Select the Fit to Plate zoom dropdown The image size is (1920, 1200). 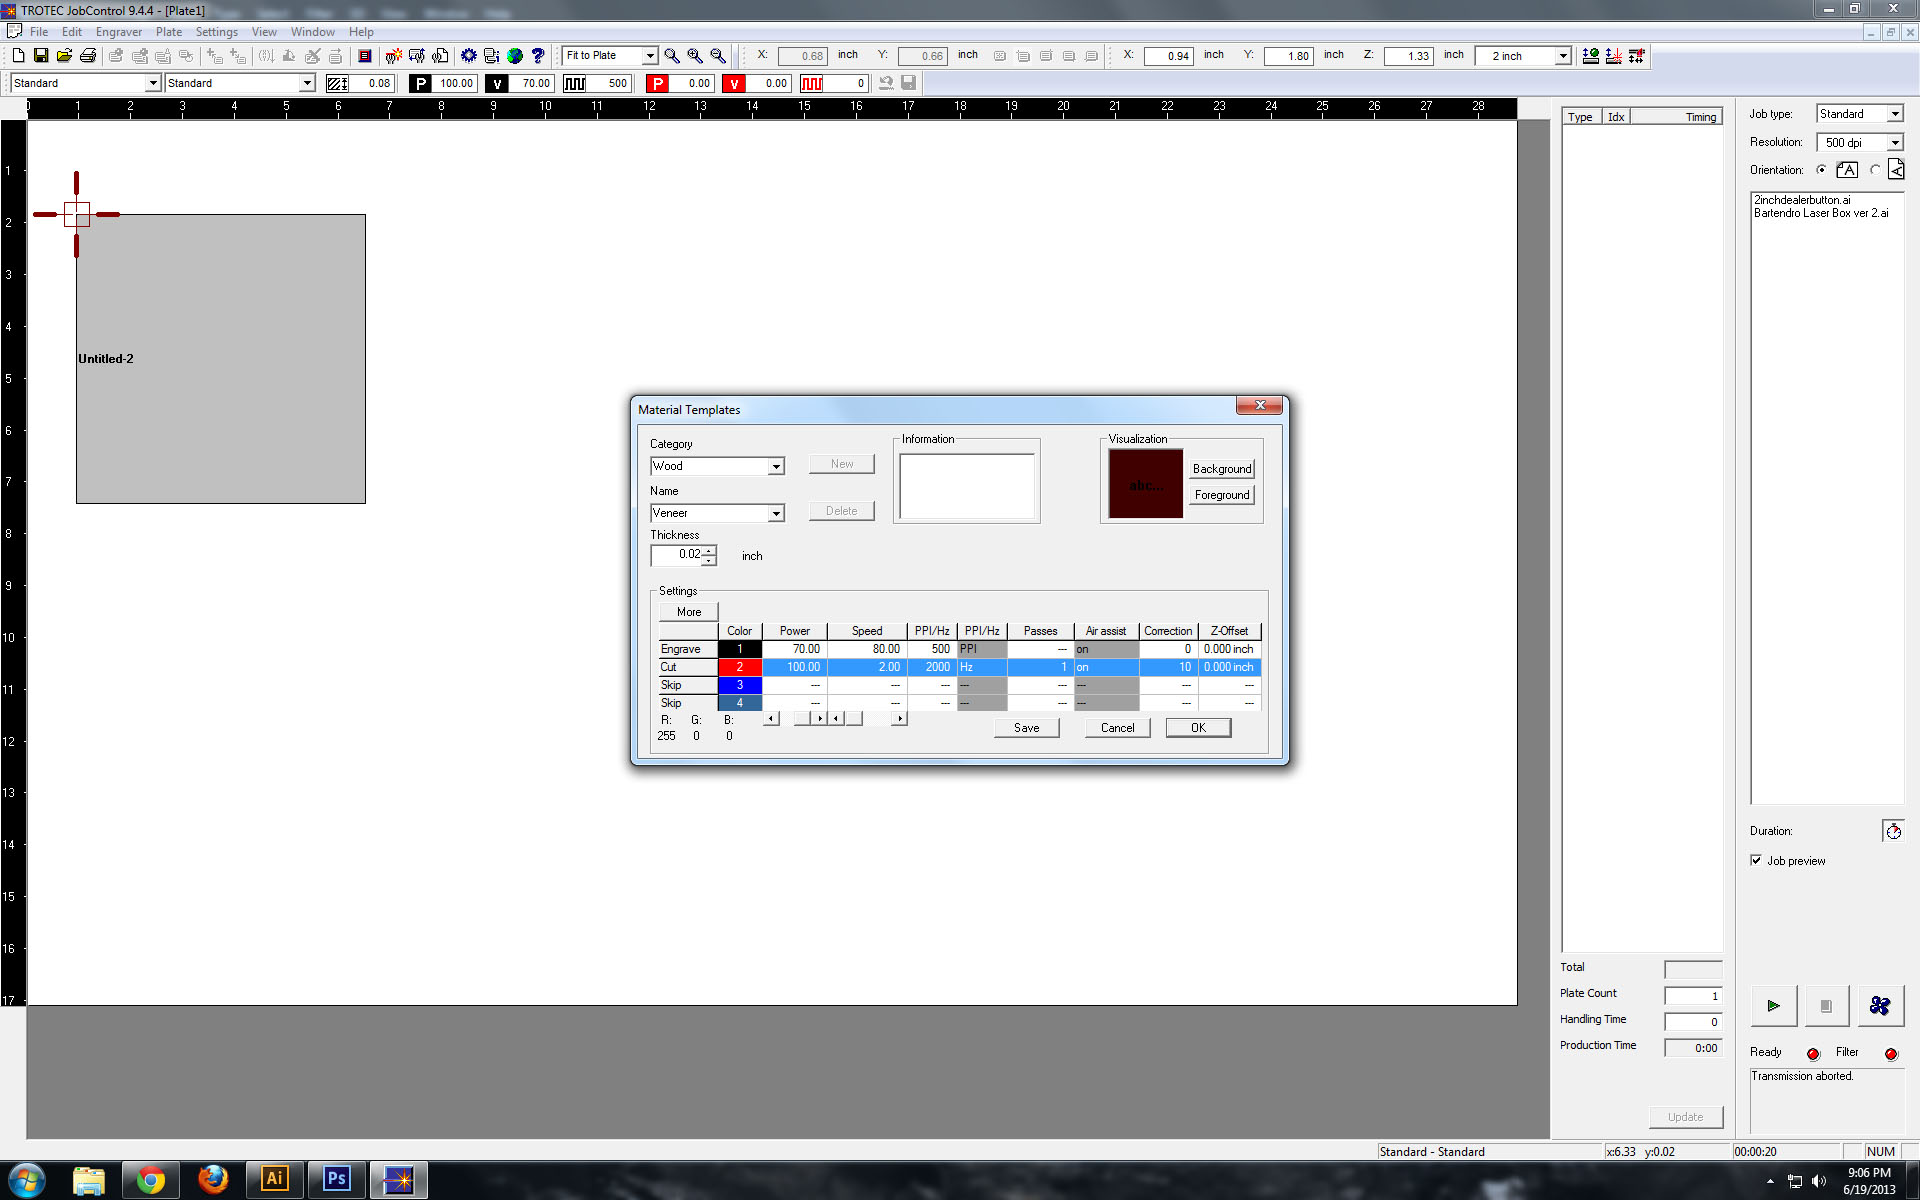point(610,55)
